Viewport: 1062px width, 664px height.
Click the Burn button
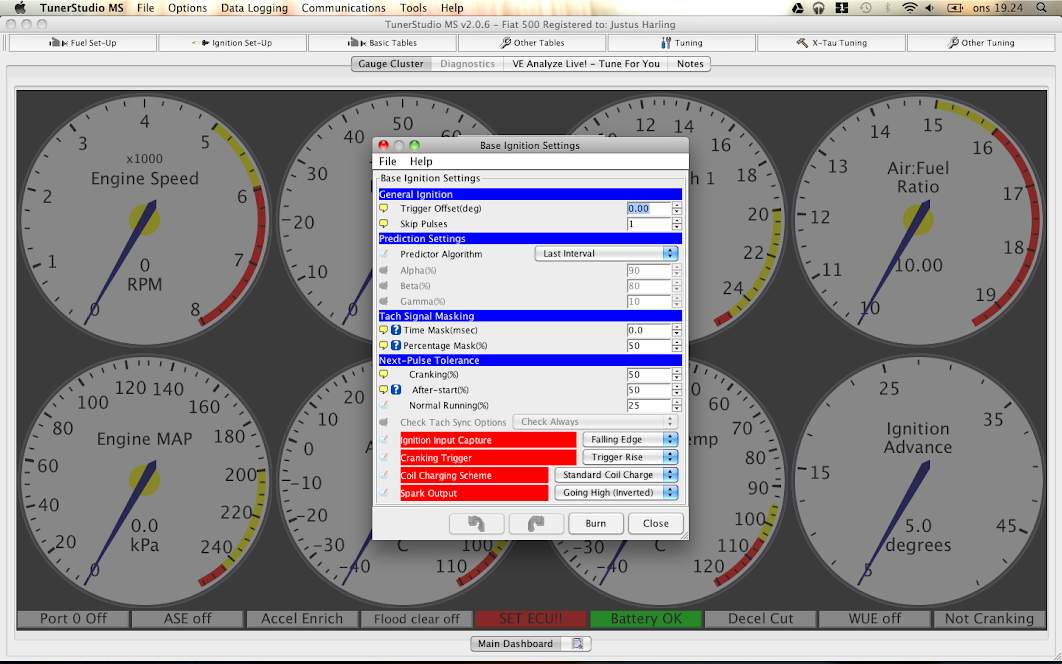pos(596,524)
